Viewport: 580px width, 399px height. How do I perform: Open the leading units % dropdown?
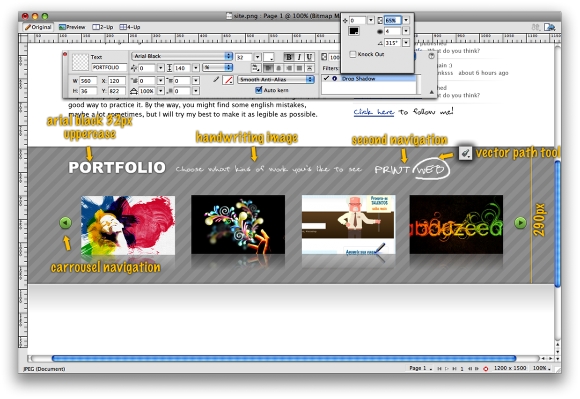218,68
